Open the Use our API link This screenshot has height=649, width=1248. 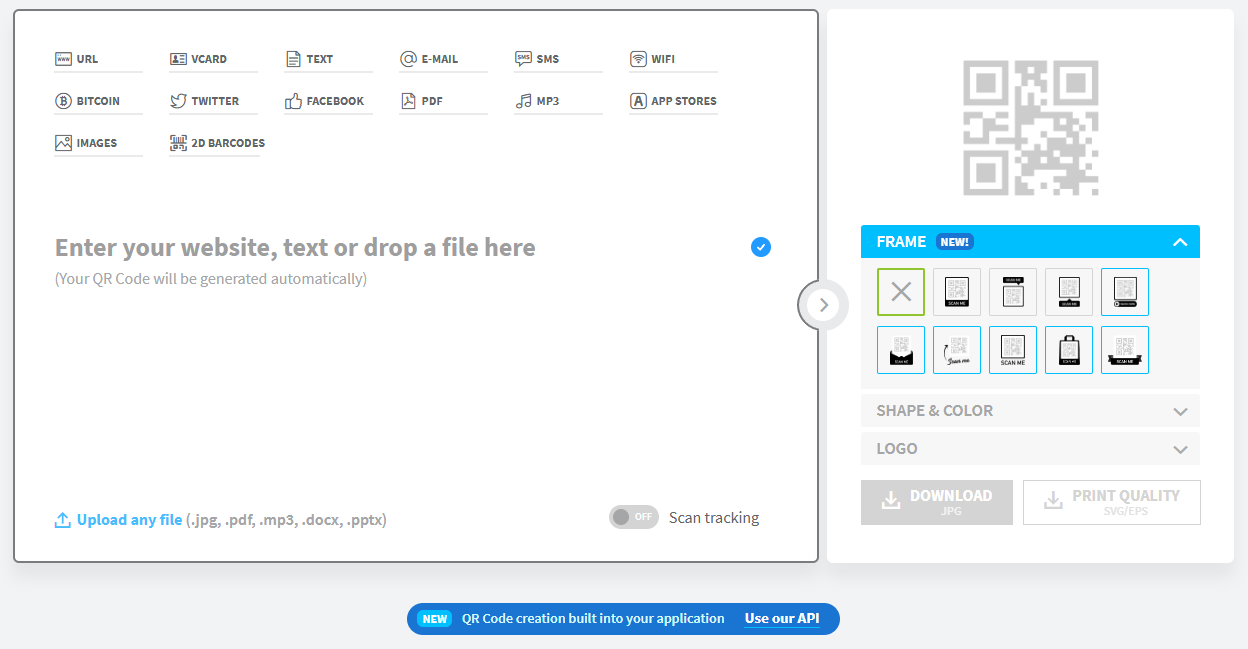(782, 619)
